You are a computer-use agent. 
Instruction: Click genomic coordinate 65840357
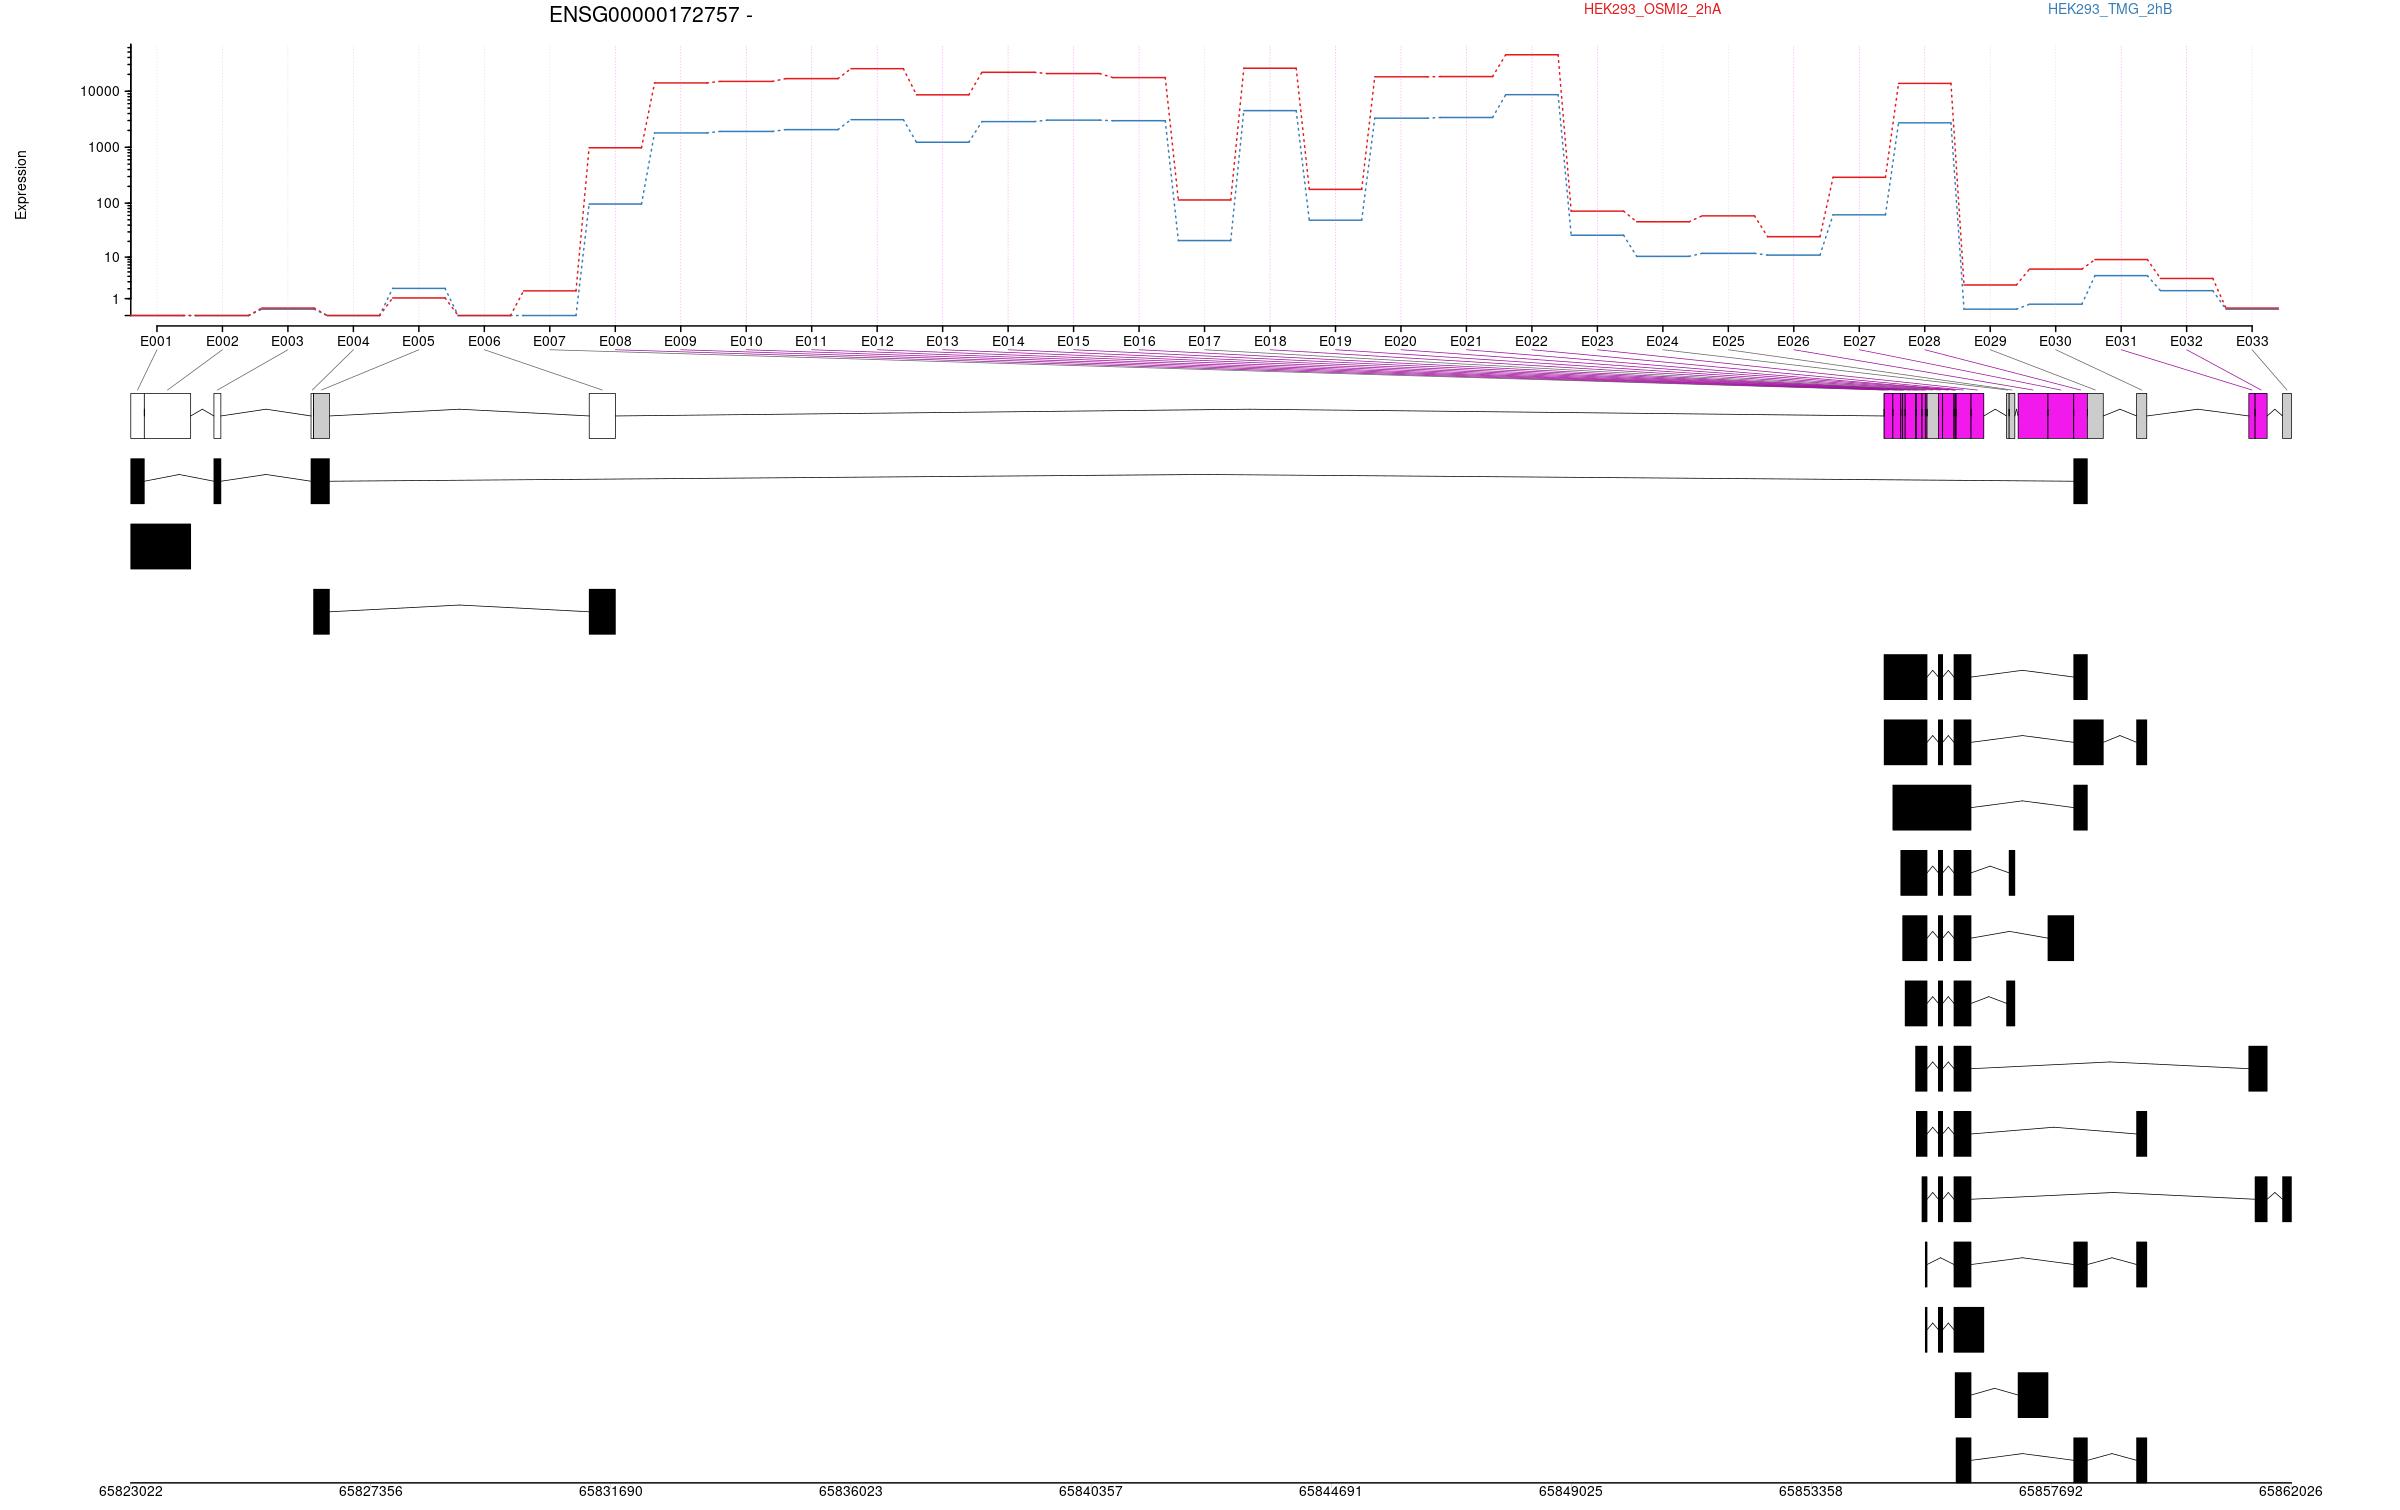click(1090, 1491)
